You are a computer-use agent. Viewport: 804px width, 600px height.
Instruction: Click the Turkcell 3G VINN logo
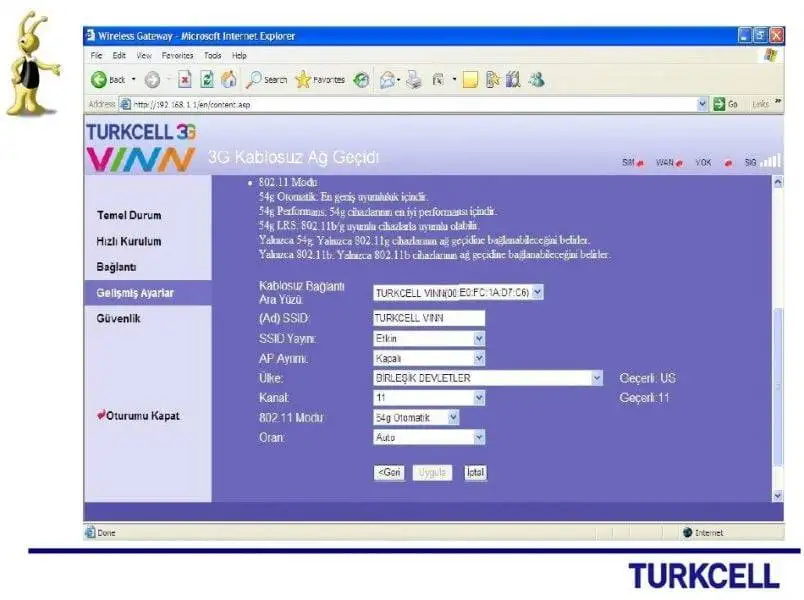pyautogui.click(x=141, y=146)
